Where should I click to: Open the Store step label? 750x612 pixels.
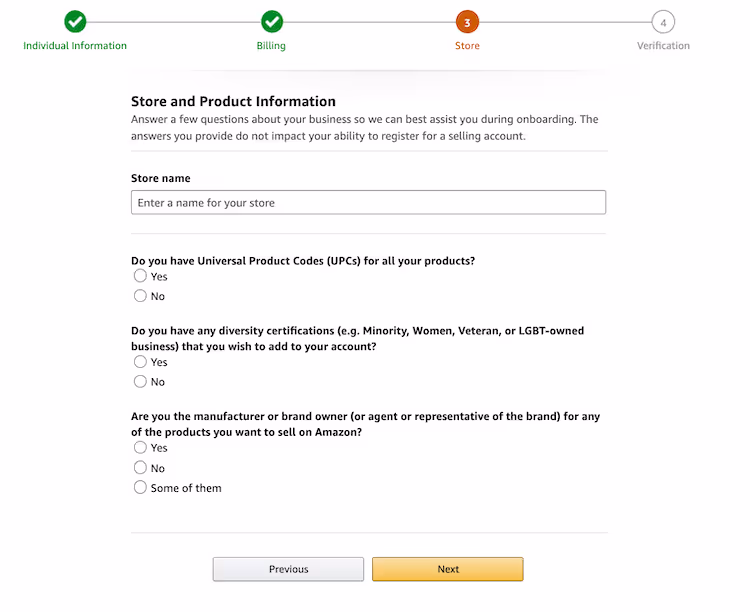coord(467,45)
